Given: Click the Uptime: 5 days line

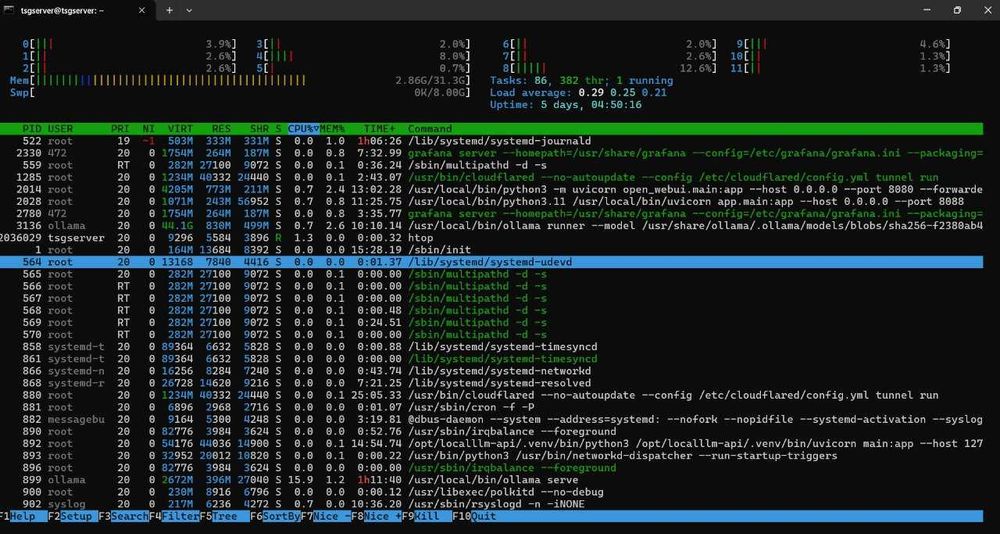Looking at the screenshot, I should tap(566, 105).
